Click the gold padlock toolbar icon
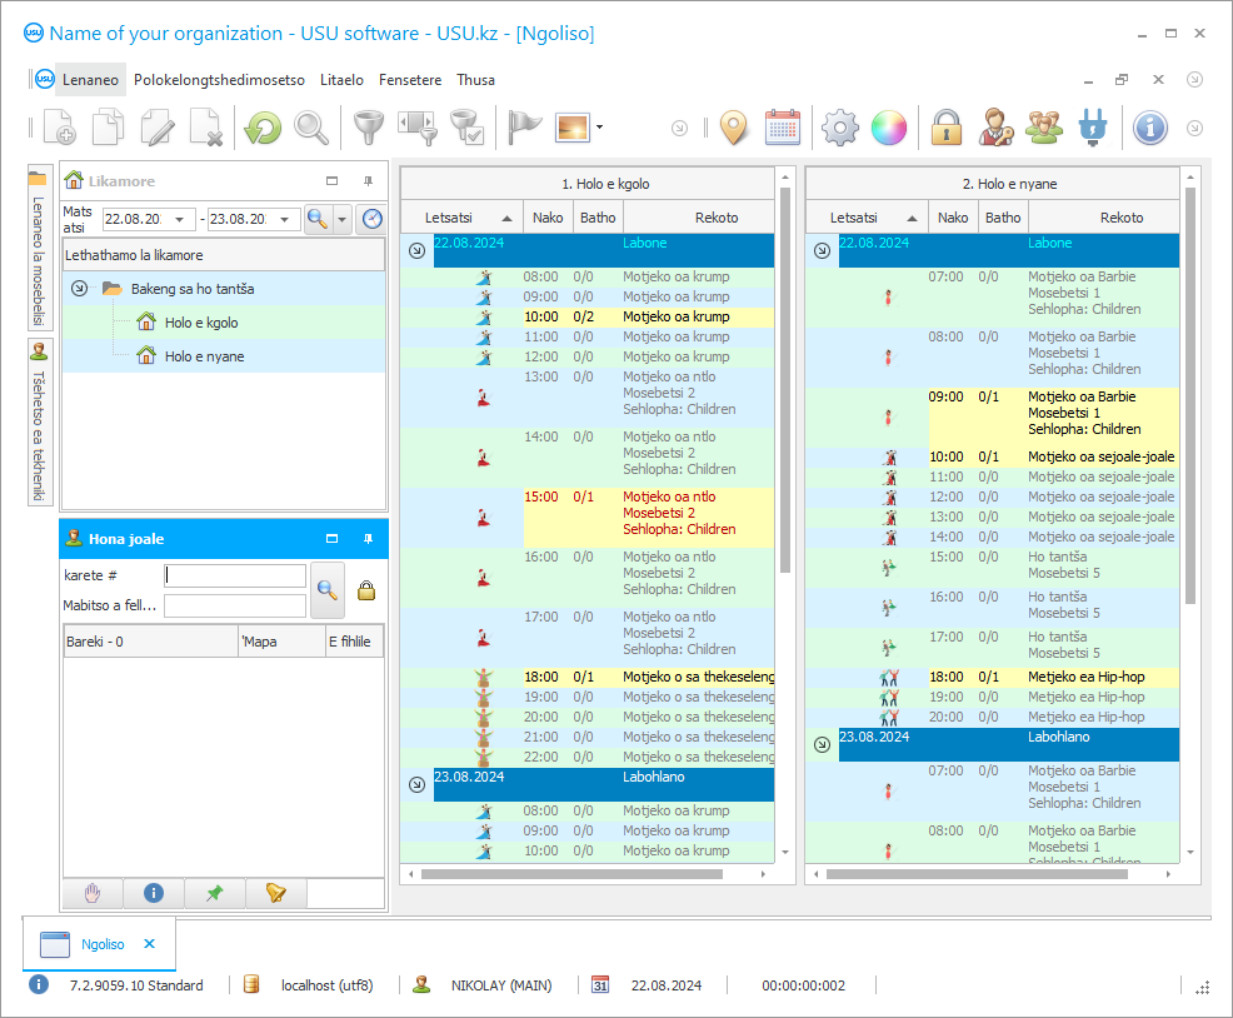 point(946,128)
